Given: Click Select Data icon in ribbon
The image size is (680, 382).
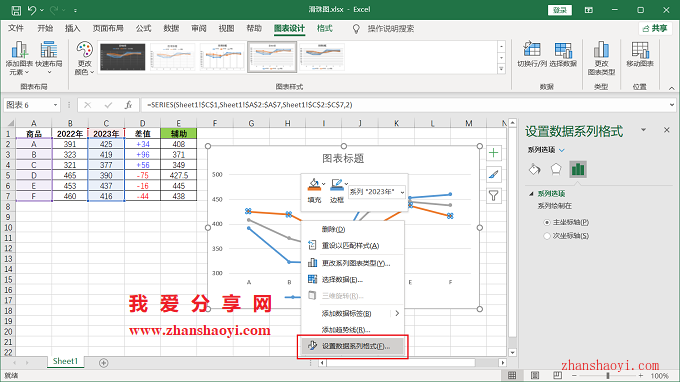Looking at the screenshot, I should coord(563,55).
